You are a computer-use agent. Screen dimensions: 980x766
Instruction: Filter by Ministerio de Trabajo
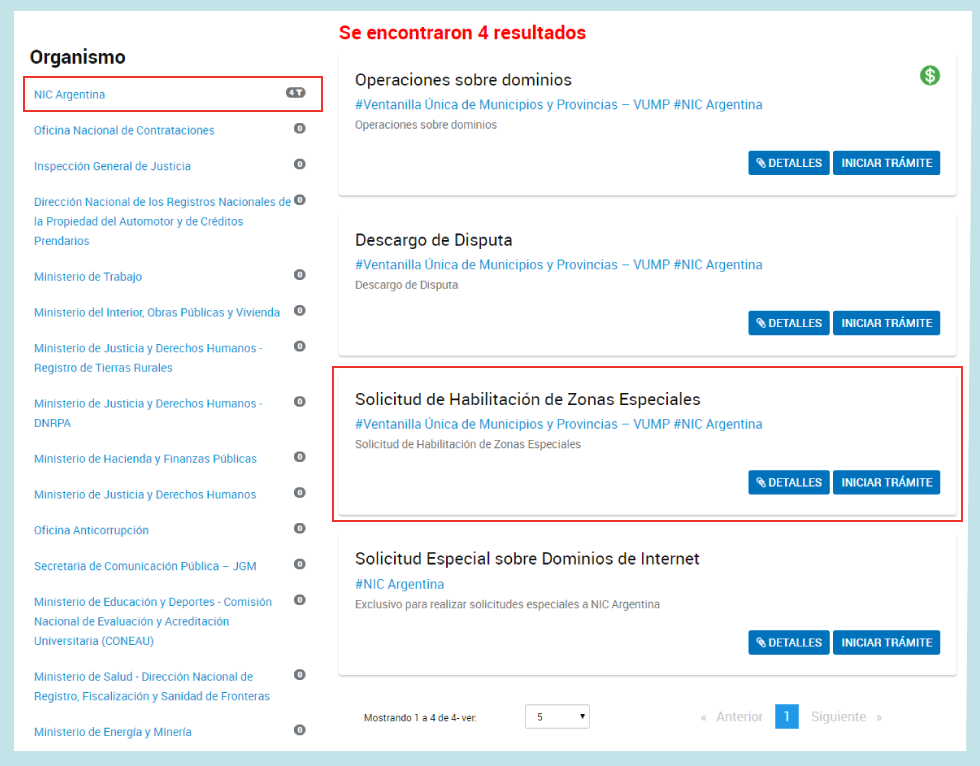(x=88, y=277)
